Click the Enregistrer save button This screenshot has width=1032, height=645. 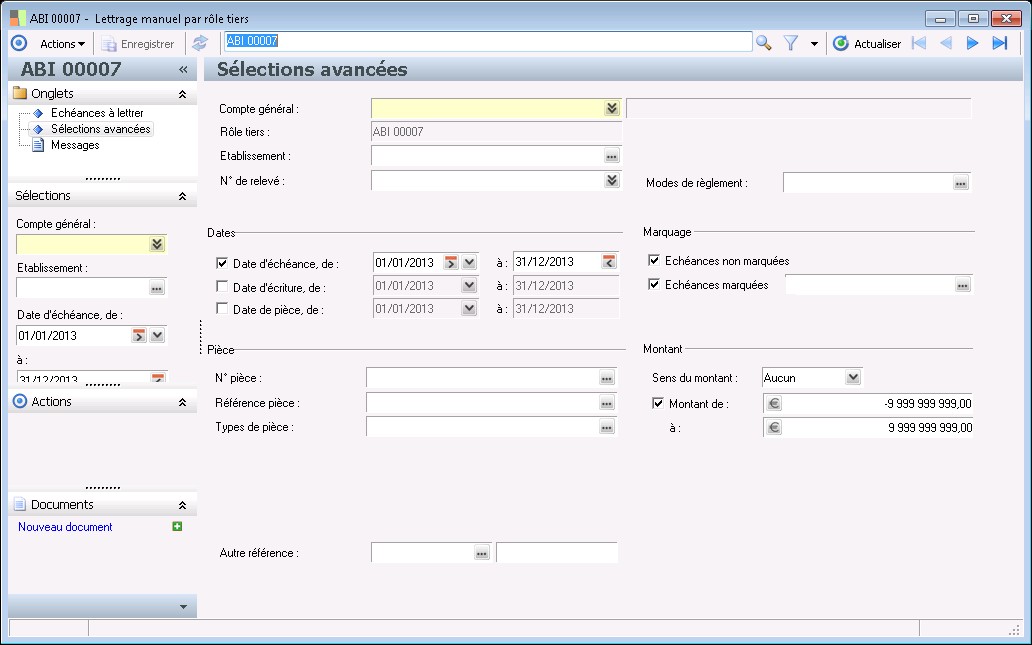coord(138,44)
